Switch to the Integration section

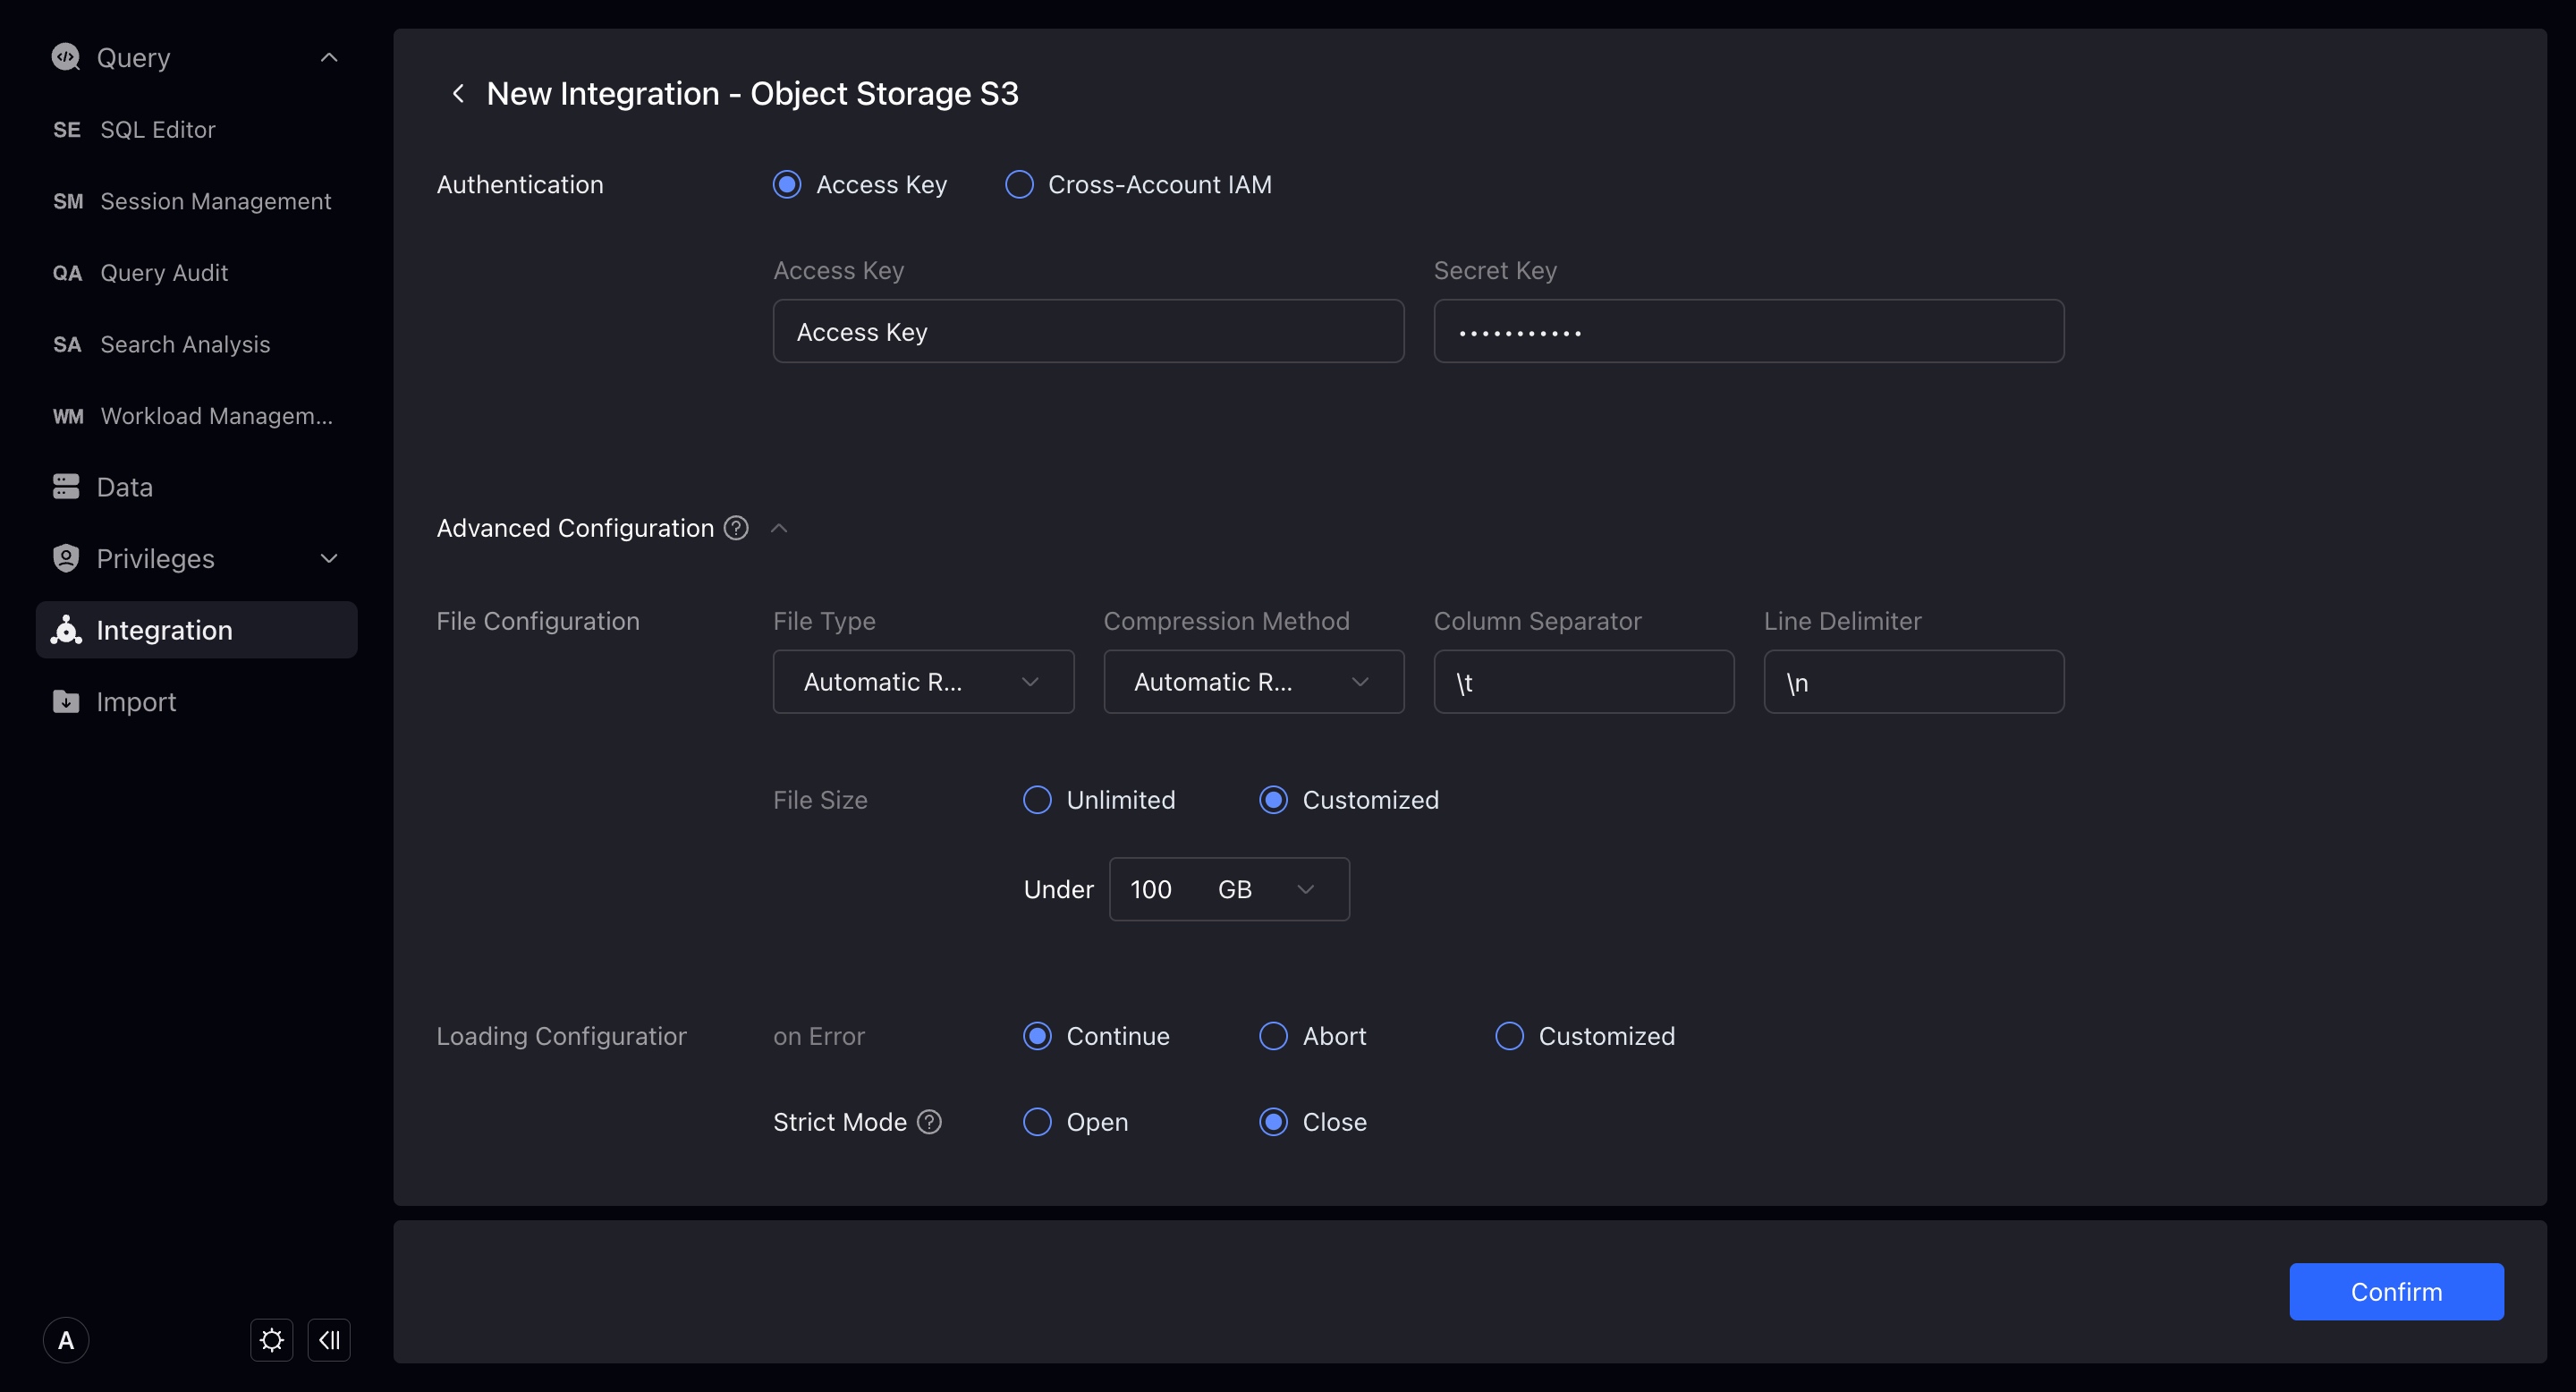point(164,630)
